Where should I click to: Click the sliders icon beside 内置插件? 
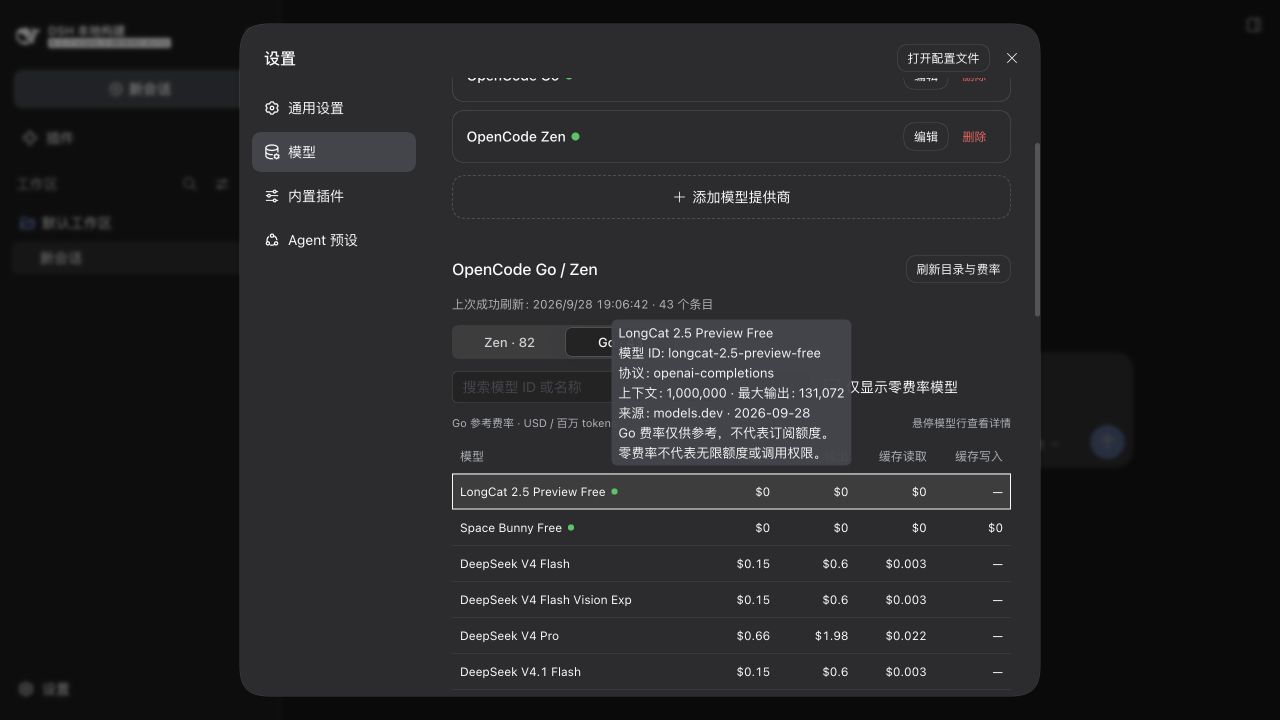(x=272, y=196)
